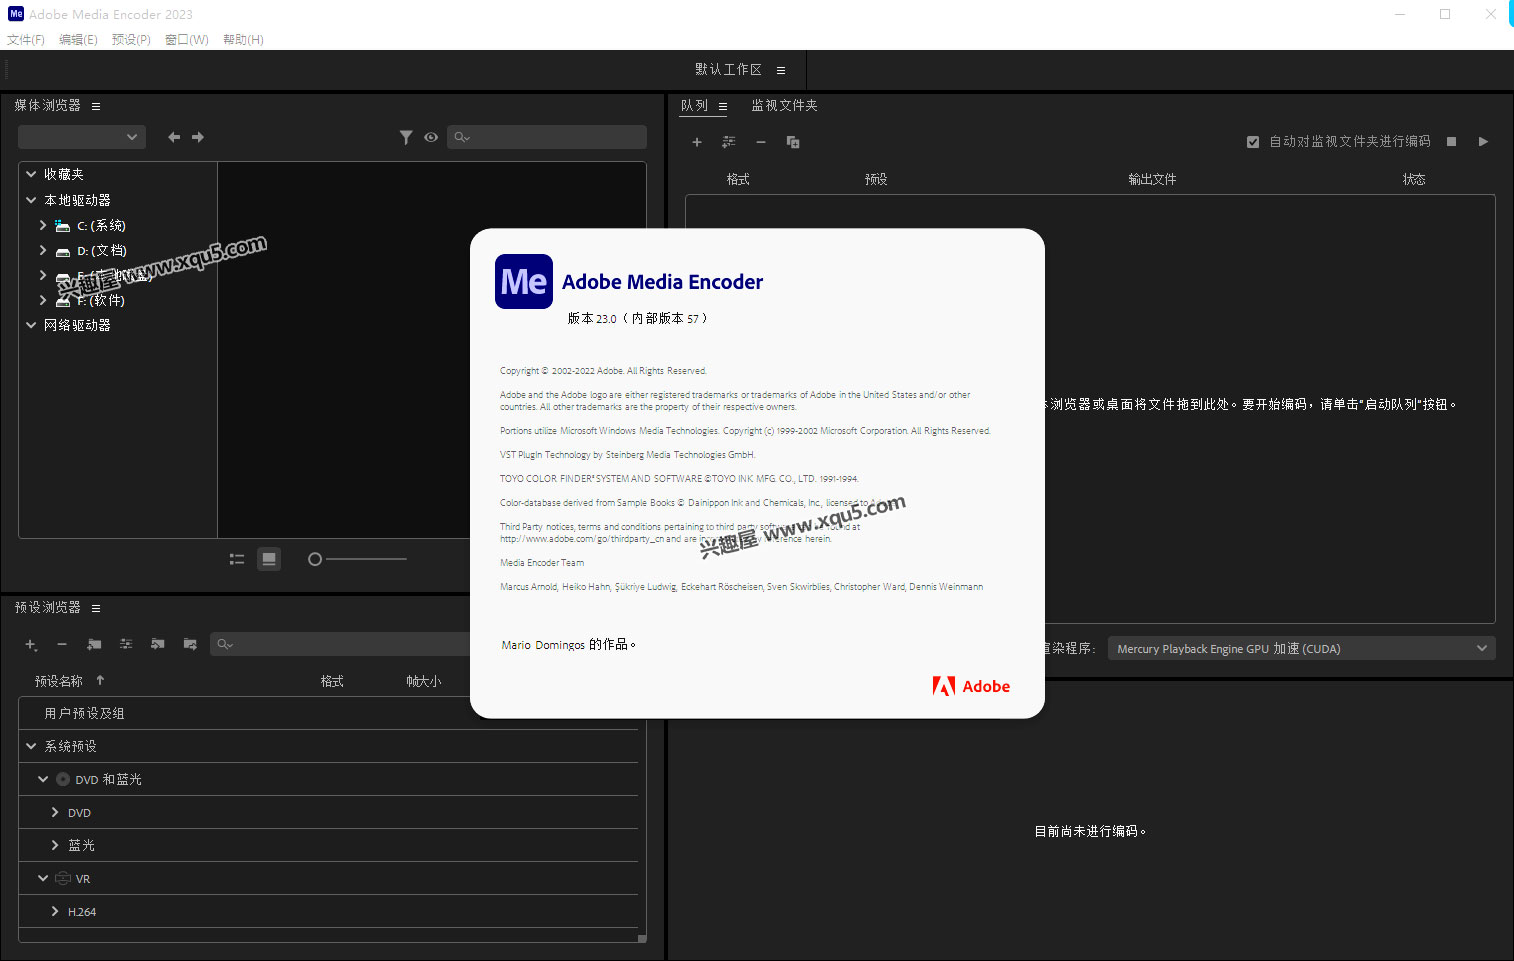Open Media Browser panel menu
The width and height of the screenshot is (1514, 961).
96,106
